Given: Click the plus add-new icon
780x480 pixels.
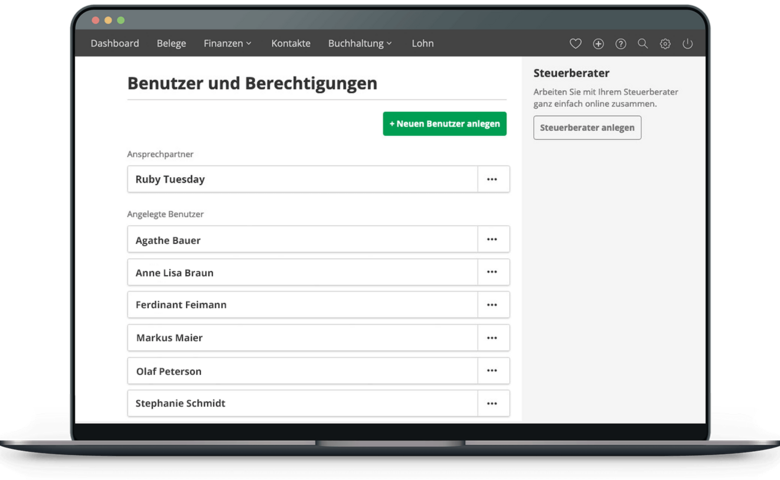Looking at the screenshot, I should [x=598, y=44].
